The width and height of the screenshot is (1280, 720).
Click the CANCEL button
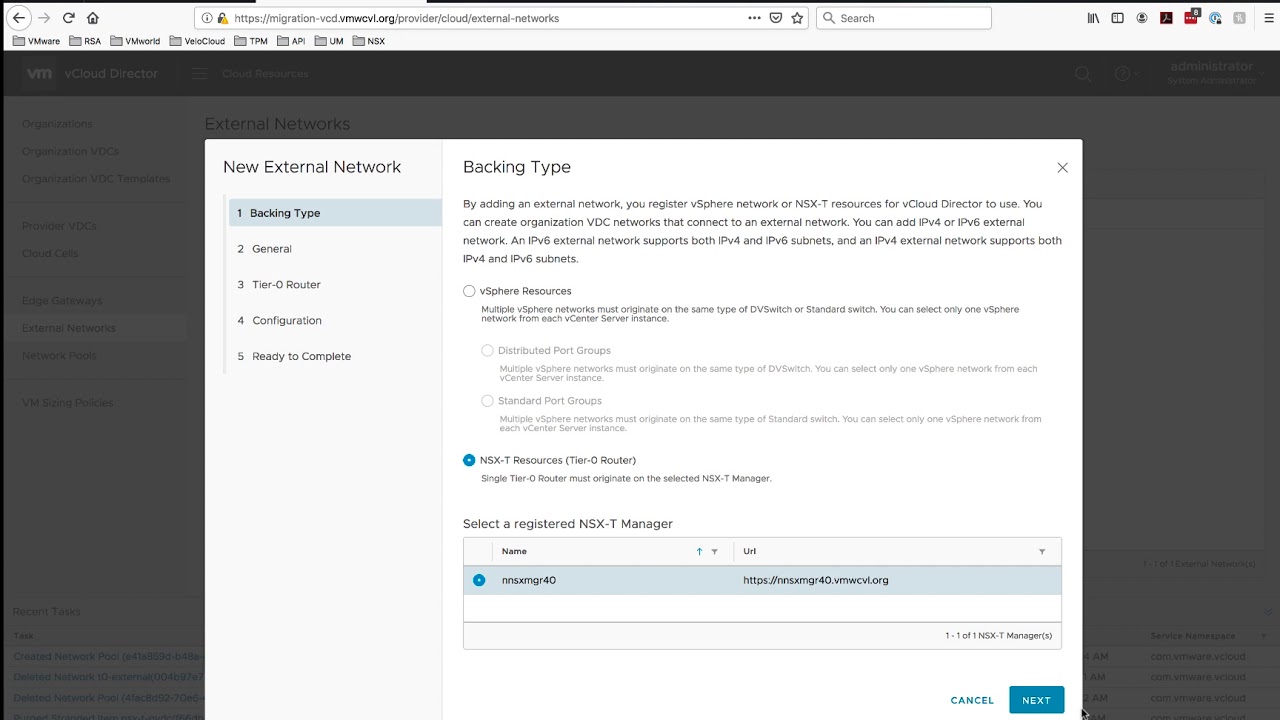[x=972, y=700]
